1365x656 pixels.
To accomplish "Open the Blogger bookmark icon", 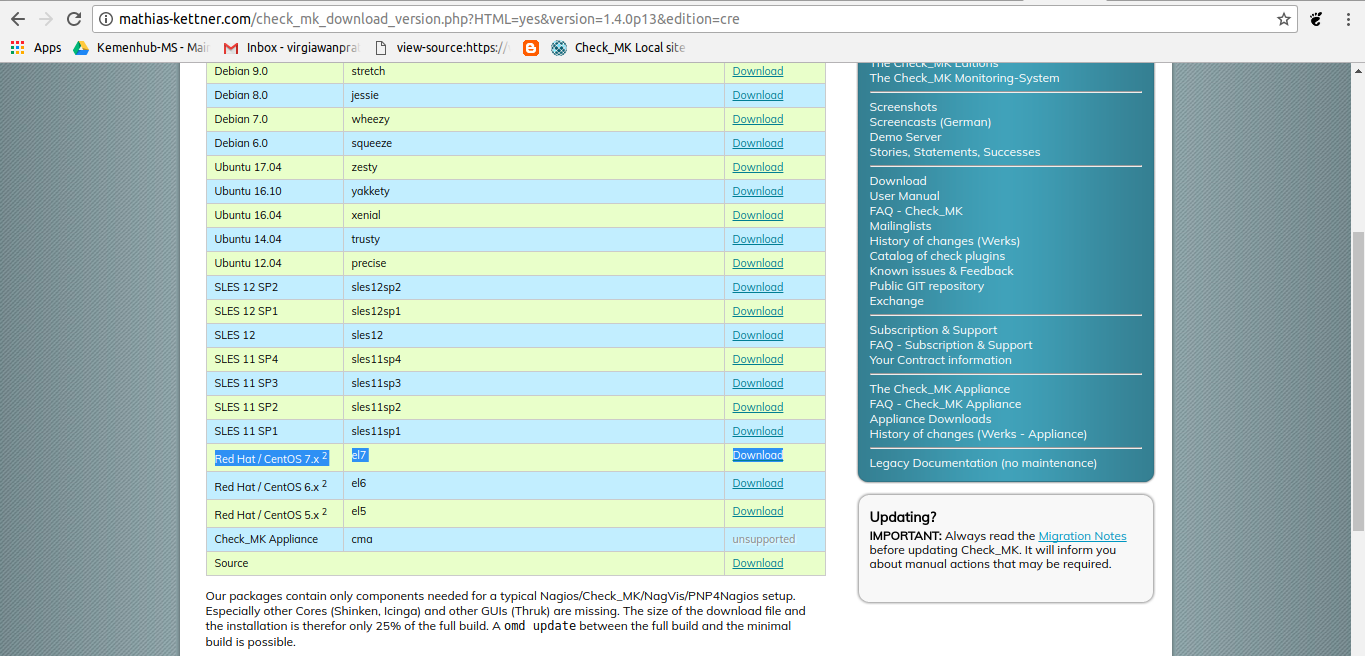I will pos(530,47).
